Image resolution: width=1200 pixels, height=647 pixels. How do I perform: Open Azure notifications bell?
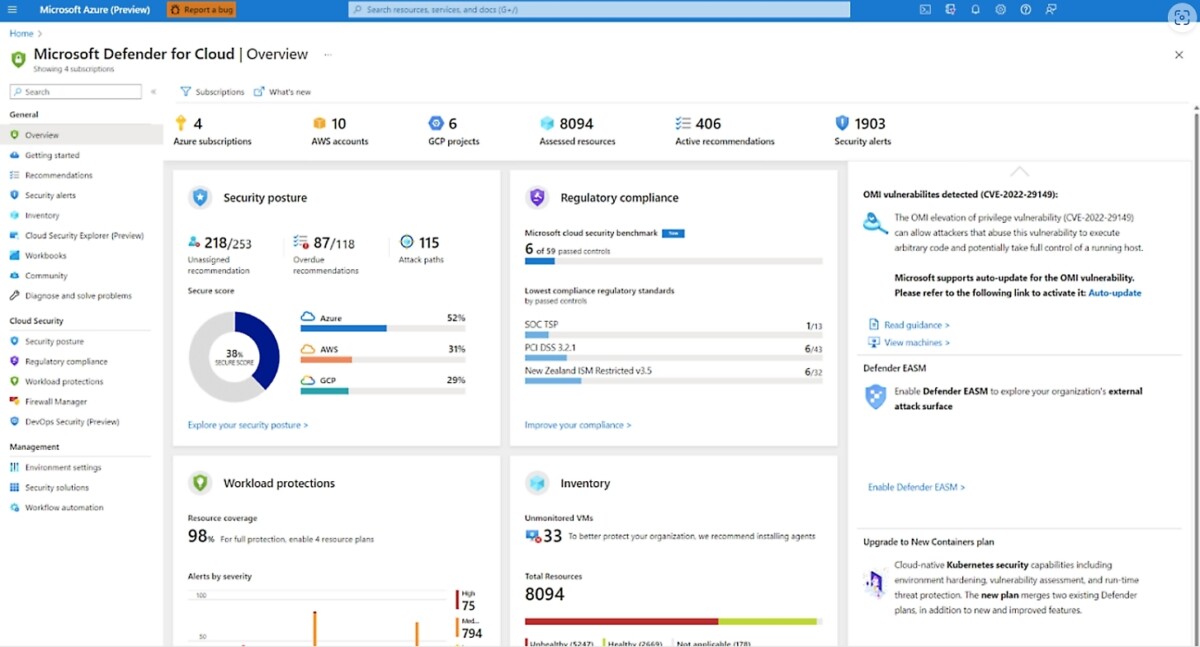coord(975,9)
